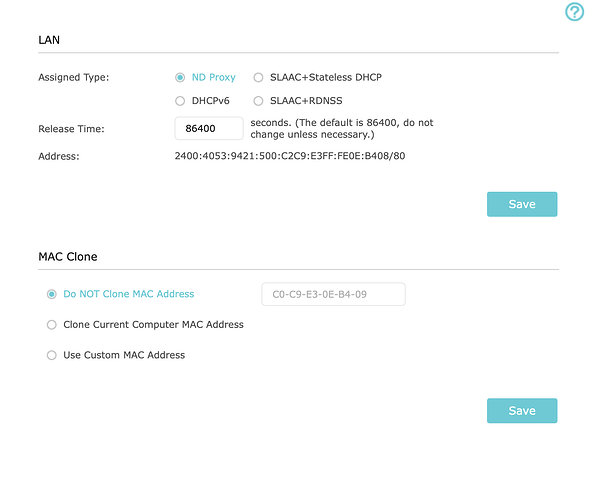Open the help question mark icon

tap(574, 12)
